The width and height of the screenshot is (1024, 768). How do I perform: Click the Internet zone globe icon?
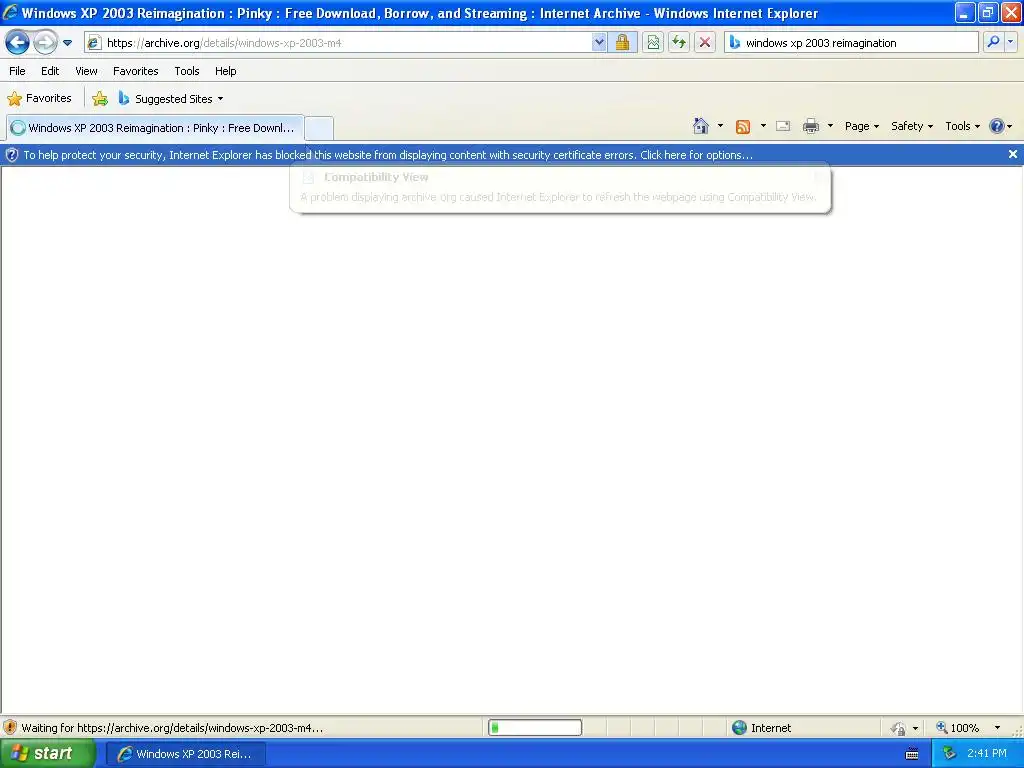coord(739,728)
